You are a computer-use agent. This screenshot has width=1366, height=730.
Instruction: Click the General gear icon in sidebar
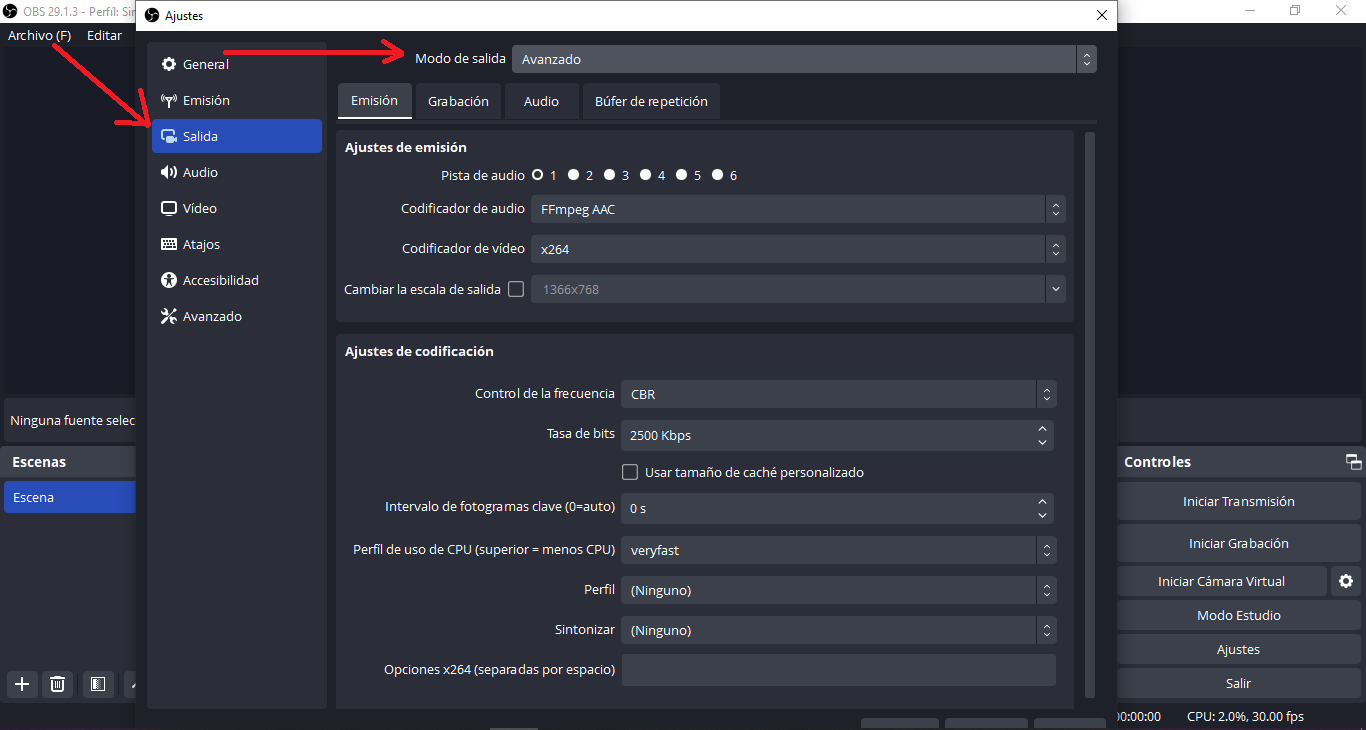pos(169,65)
